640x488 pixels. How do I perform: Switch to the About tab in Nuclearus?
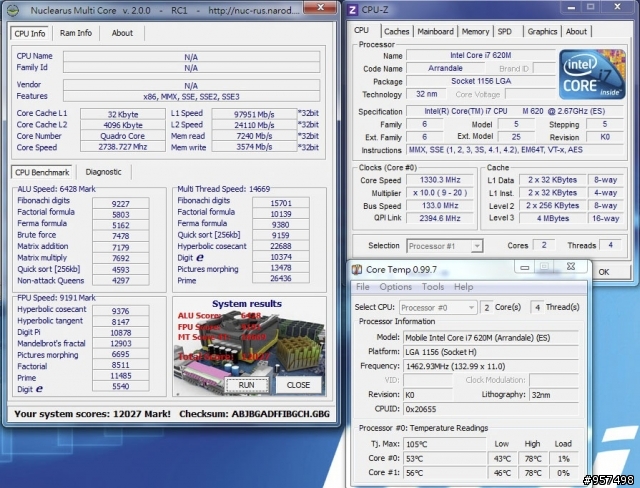(122, 33)
